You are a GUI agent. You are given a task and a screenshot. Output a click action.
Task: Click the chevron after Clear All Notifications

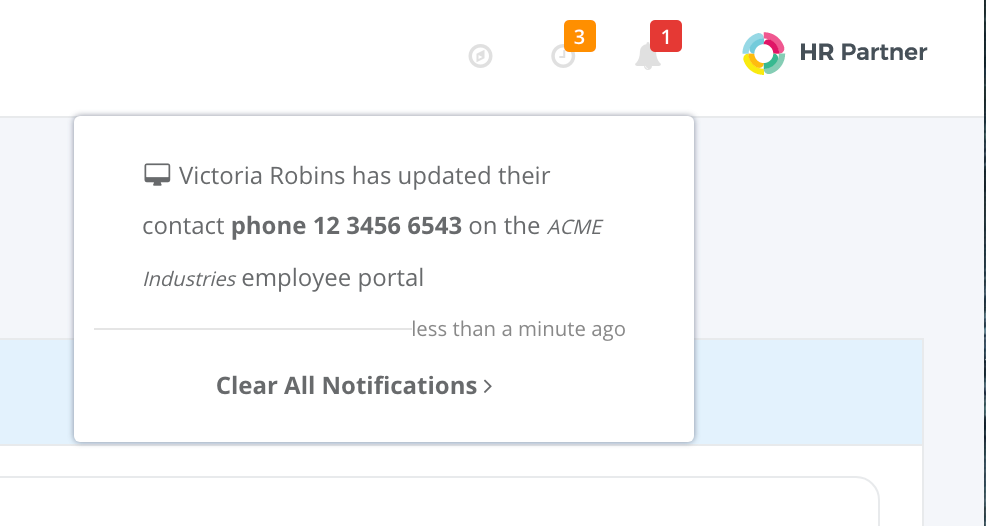pos(488,386)
